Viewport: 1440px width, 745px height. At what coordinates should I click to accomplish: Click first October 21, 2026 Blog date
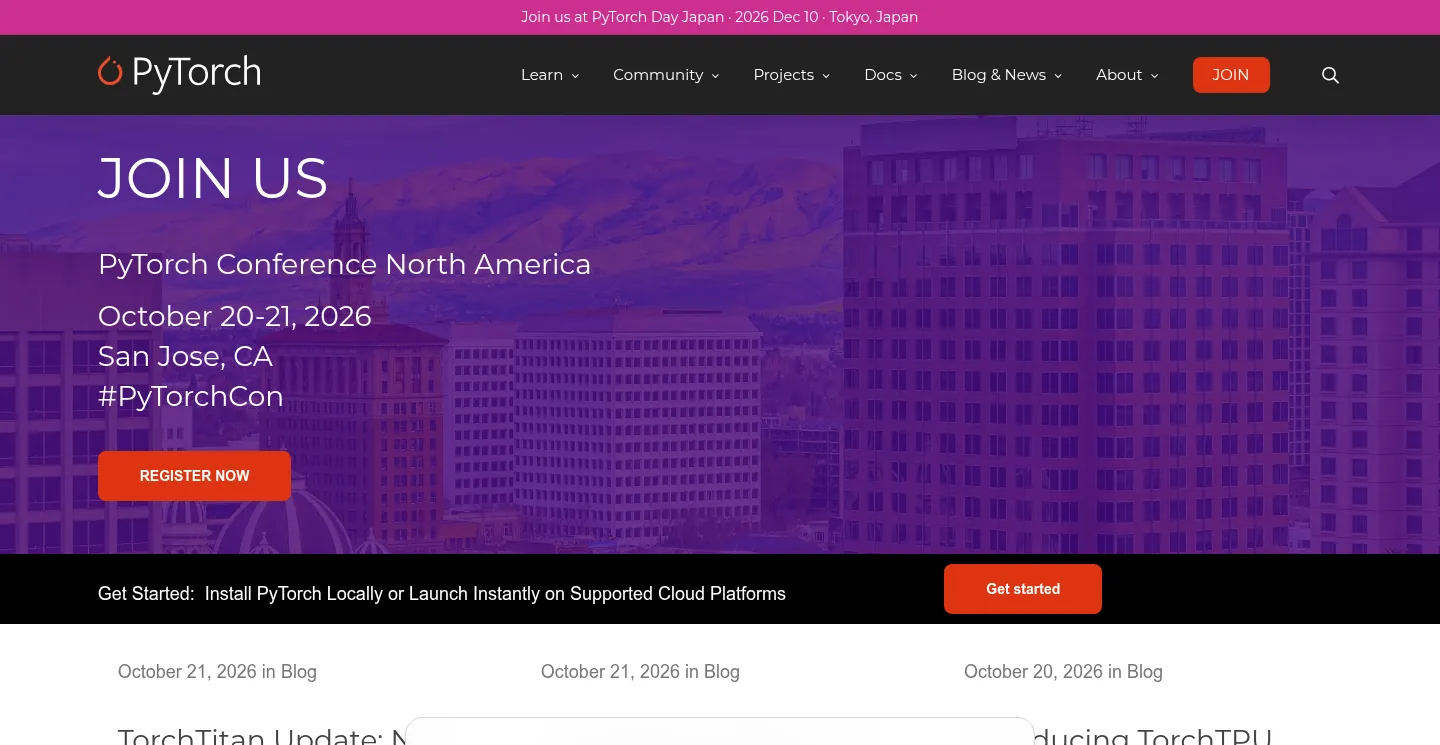point(217,672)
